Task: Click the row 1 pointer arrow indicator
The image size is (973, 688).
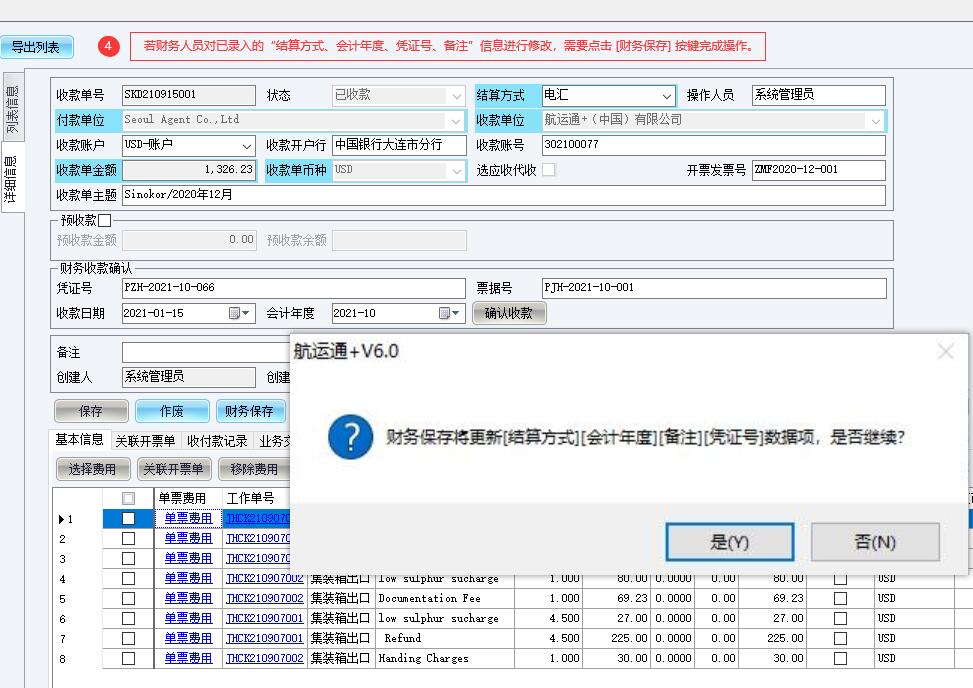Action: pos(61,519)
